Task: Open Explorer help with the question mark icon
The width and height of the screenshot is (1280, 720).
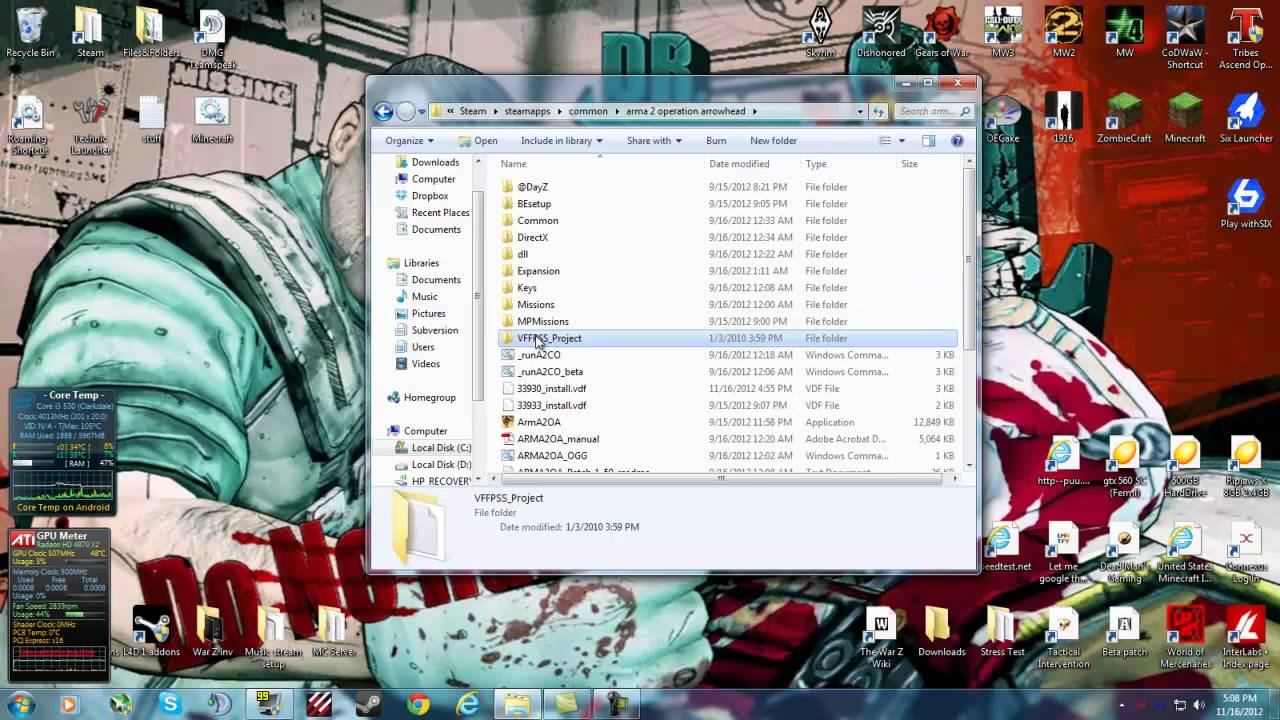Action: (957, 141)
